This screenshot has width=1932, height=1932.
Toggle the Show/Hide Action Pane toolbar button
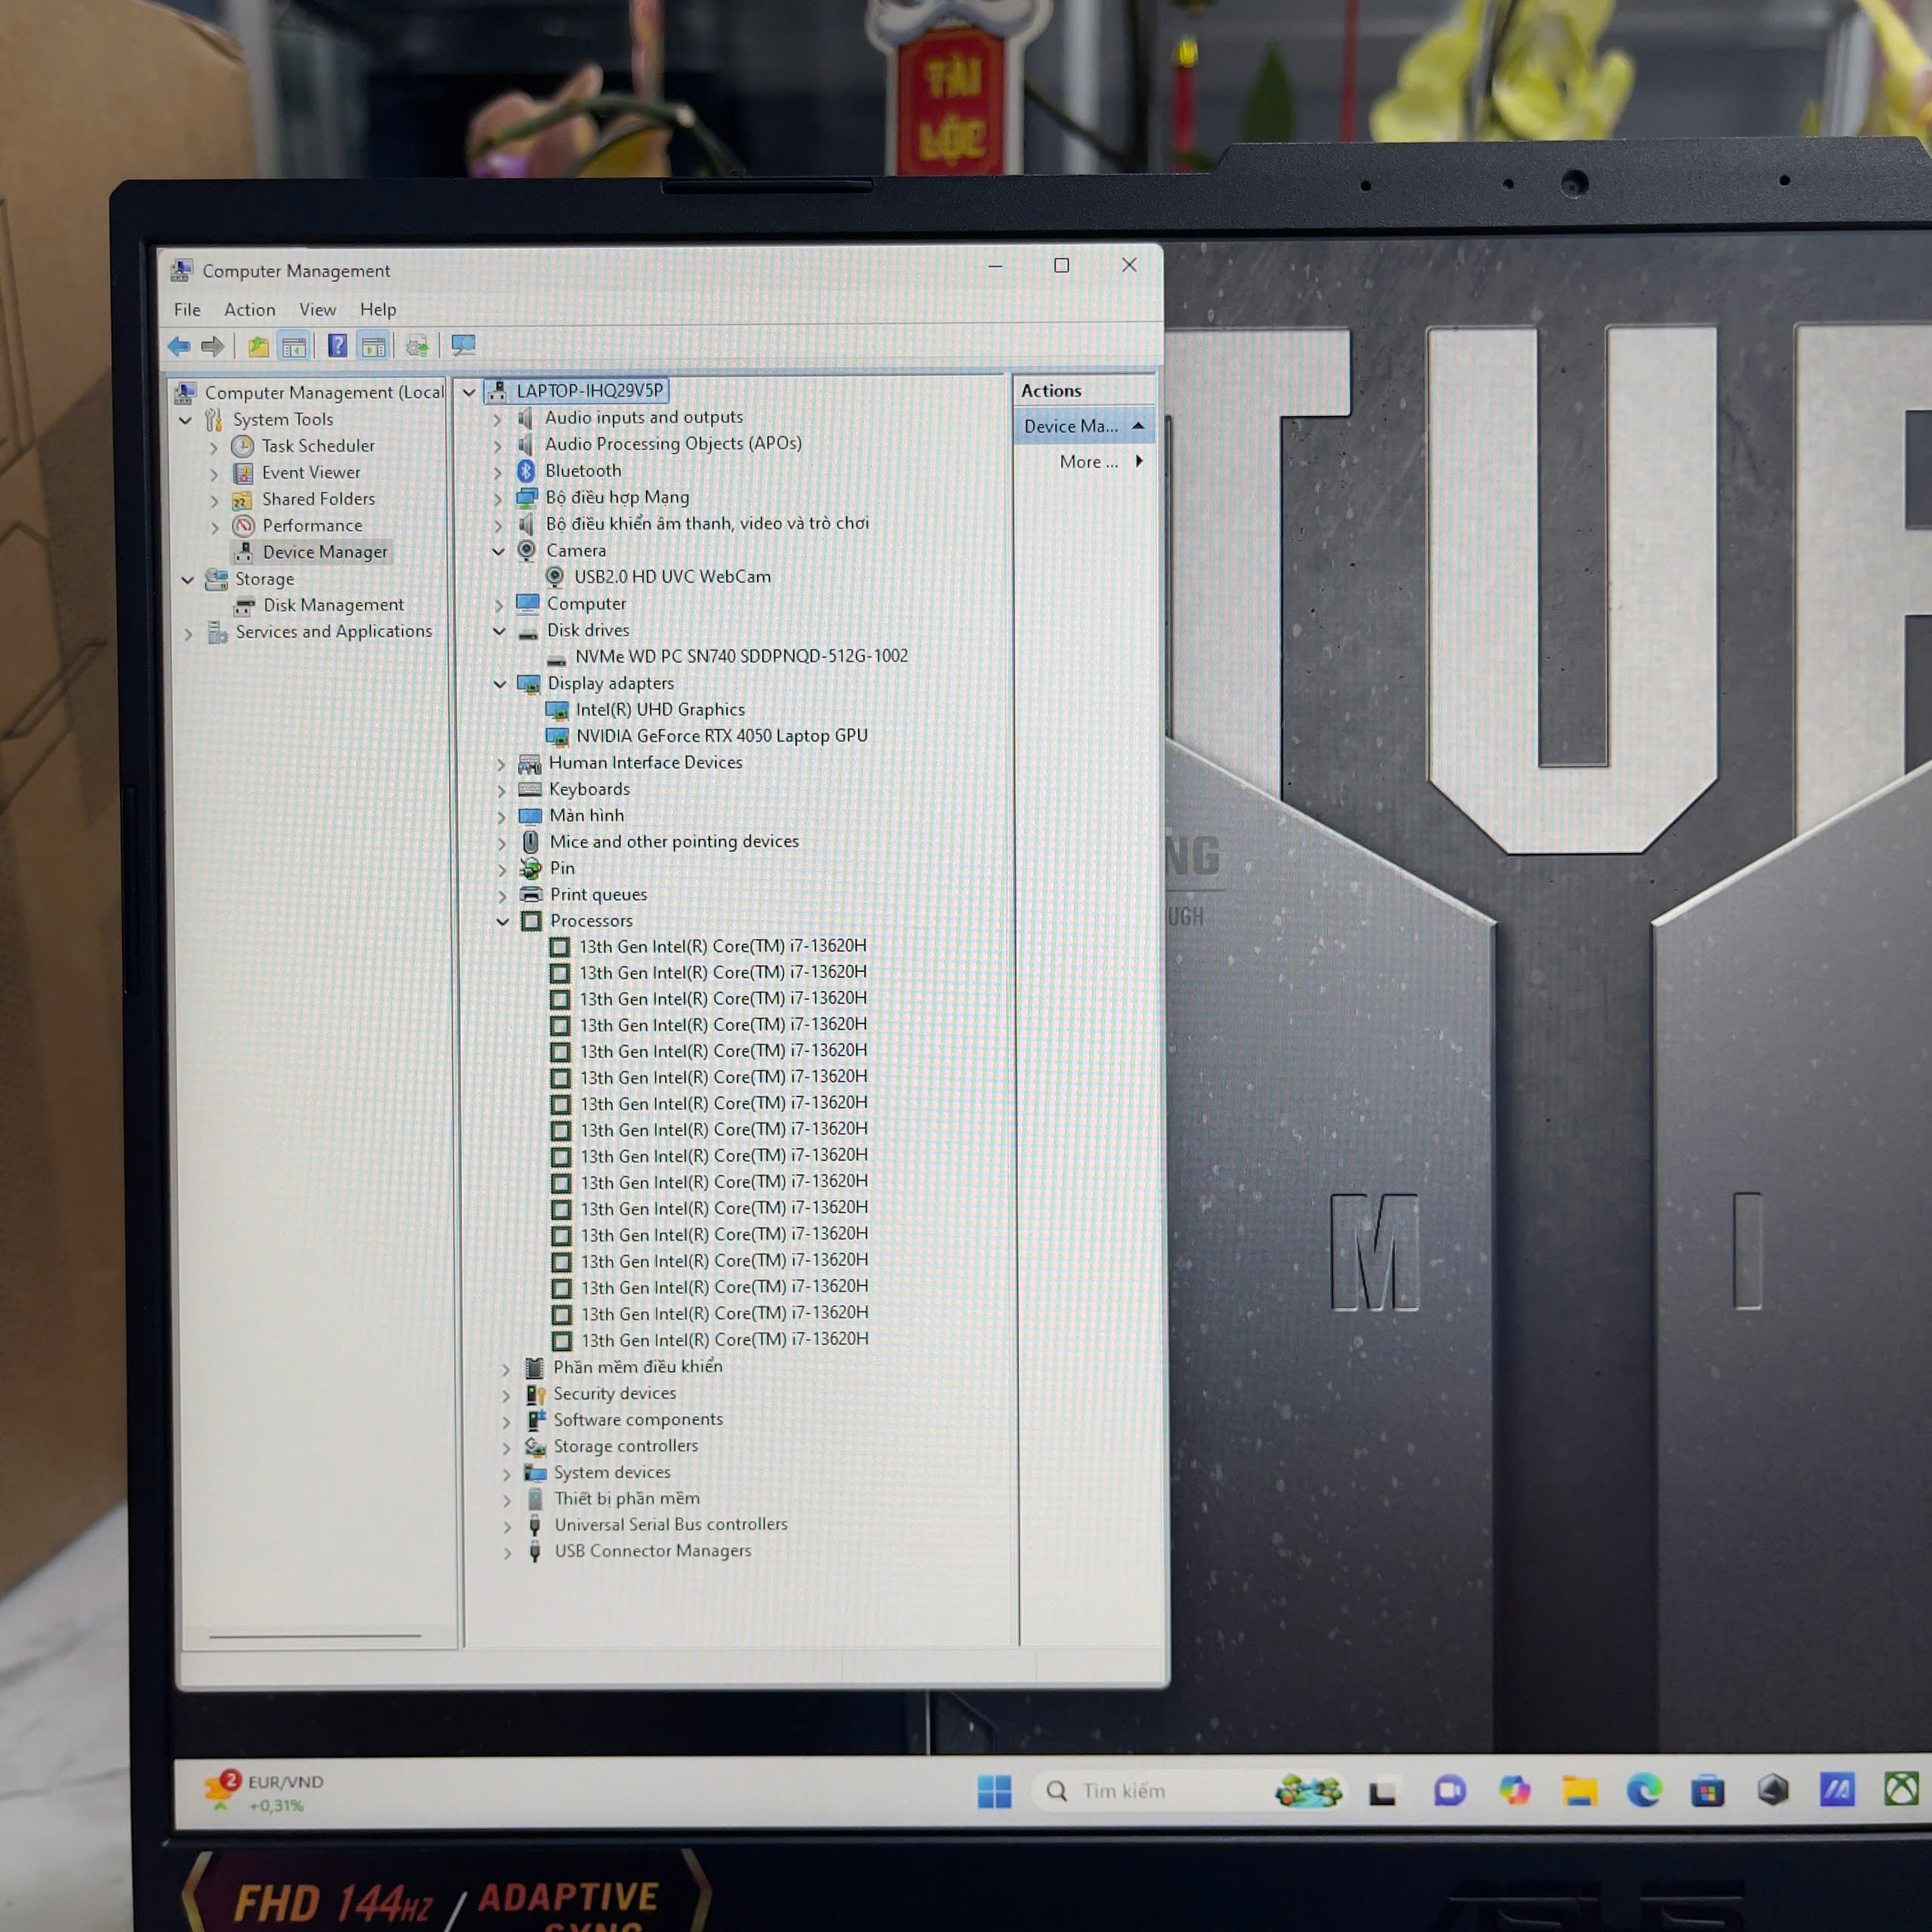point(374,347)
